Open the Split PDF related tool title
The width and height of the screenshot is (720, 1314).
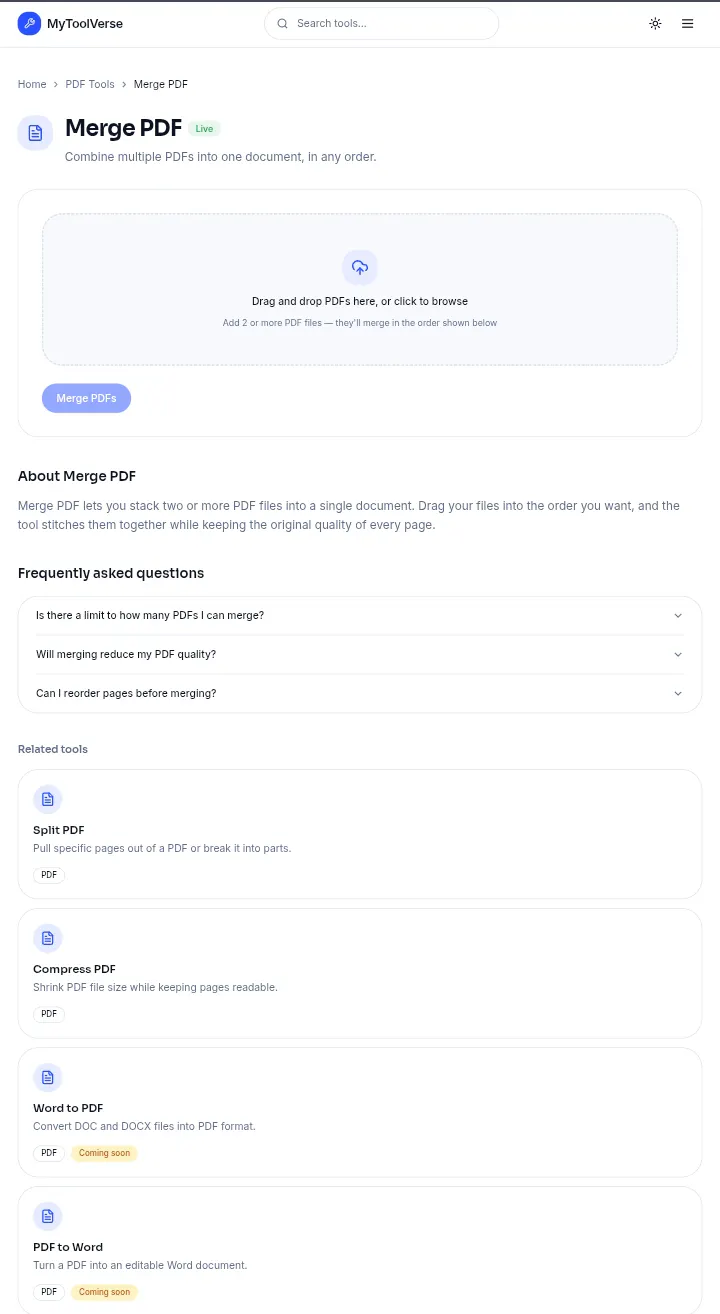click(x=59, y=830)
